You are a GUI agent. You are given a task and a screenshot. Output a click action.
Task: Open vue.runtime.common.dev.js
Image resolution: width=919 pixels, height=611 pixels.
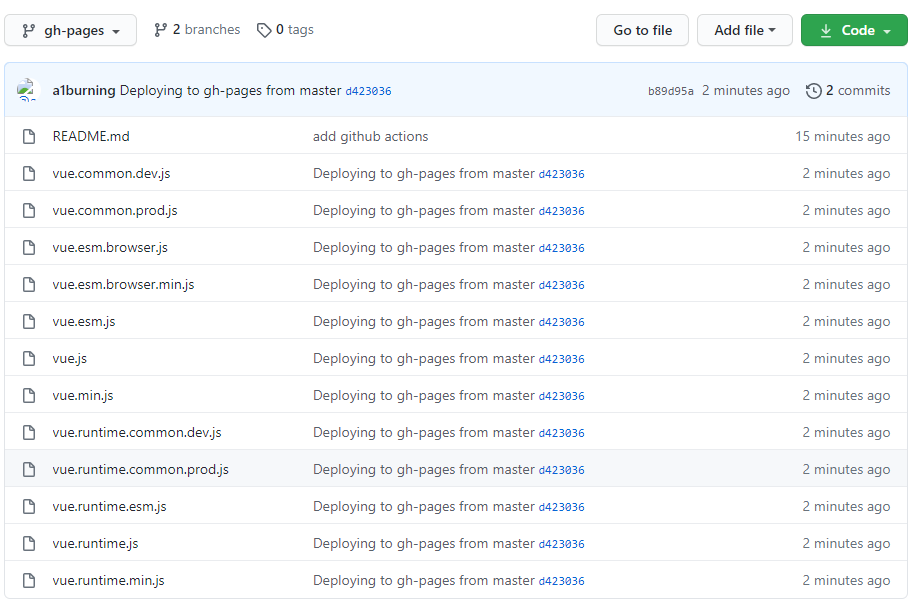[137, 432]
